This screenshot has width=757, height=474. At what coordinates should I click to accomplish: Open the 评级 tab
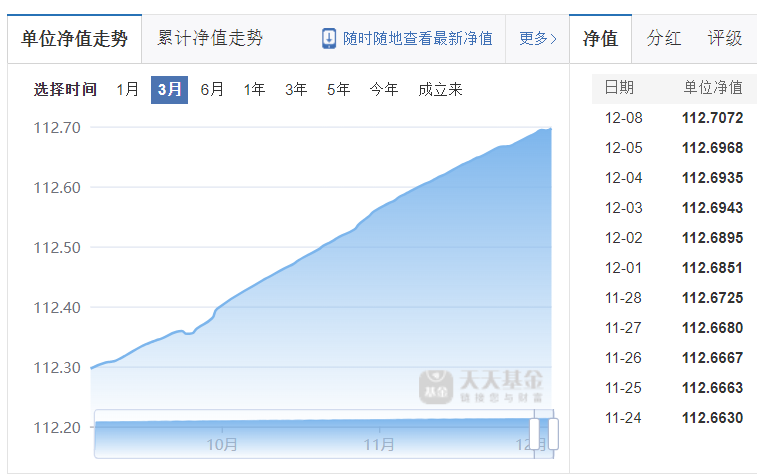coord(725,38)
